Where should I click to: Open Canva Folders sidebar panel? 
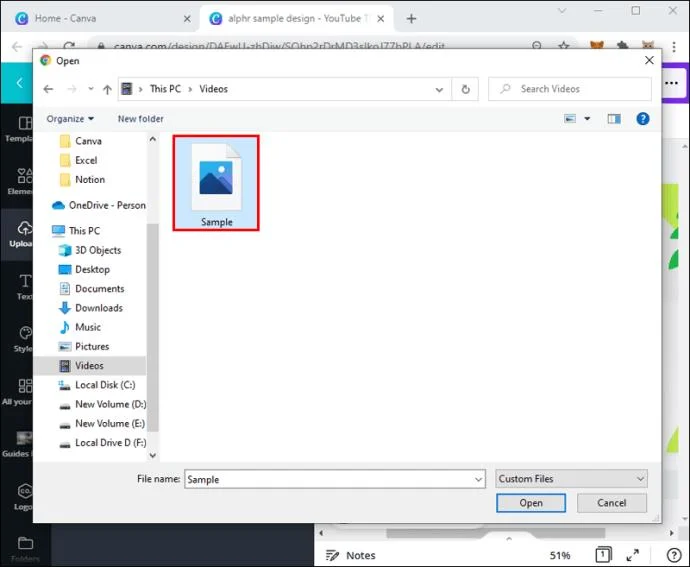pyautogui.click(x=25, y=549)
